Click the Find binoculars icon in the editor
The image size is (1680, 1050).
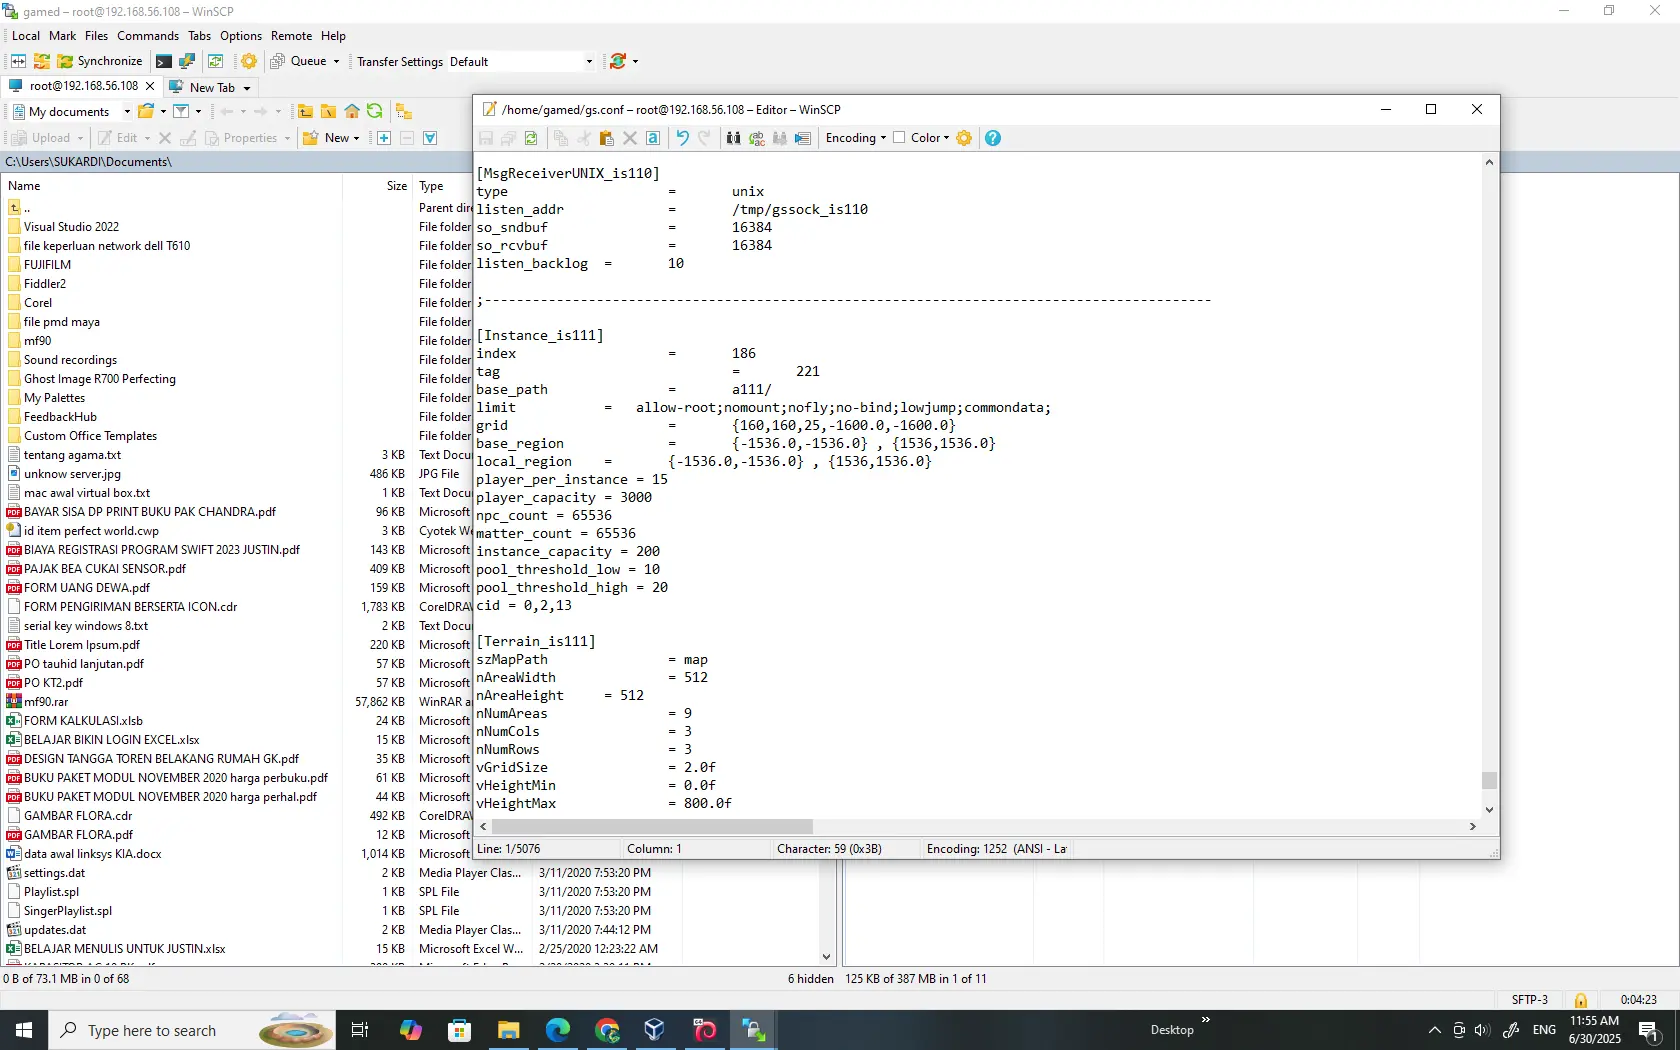[733, 138]
